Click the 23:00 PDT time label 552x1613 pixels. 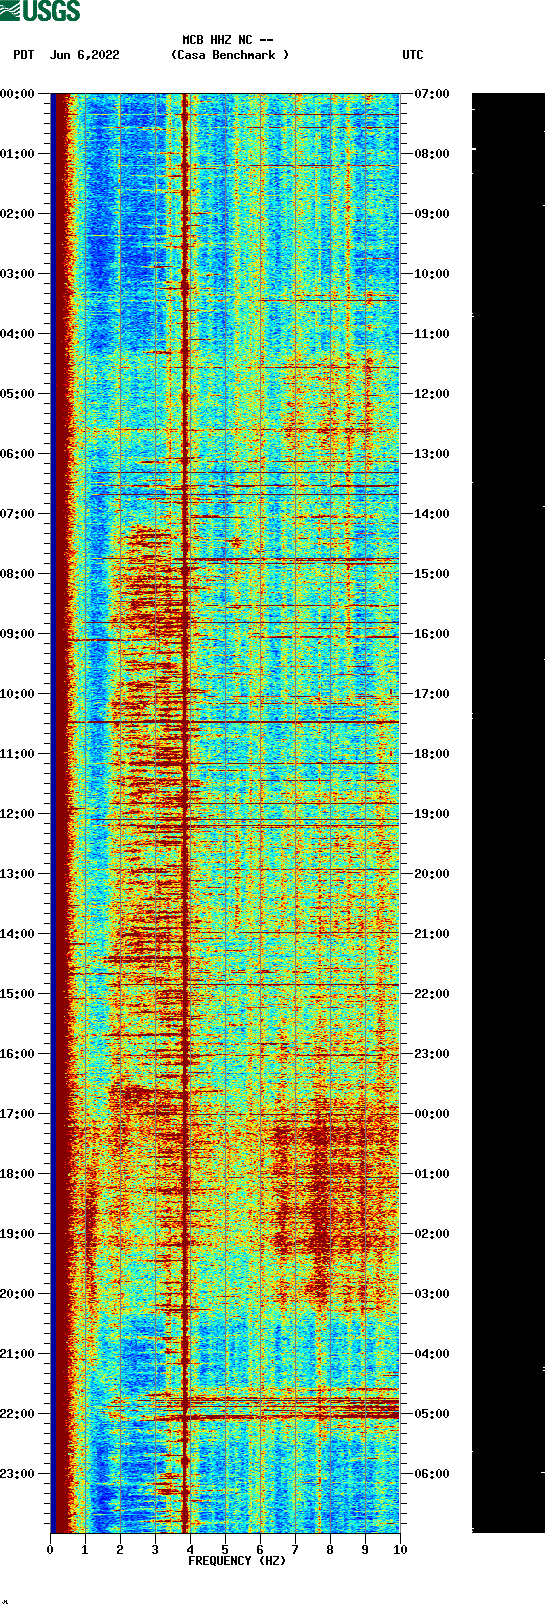click(18, 1474)
